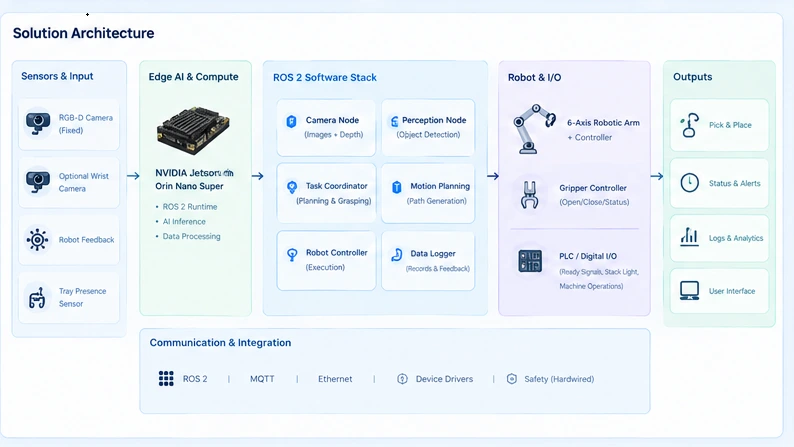The height and width of the screenshot is (447, 794).
Task: Click the Data Logger icon
Action: 396,255
